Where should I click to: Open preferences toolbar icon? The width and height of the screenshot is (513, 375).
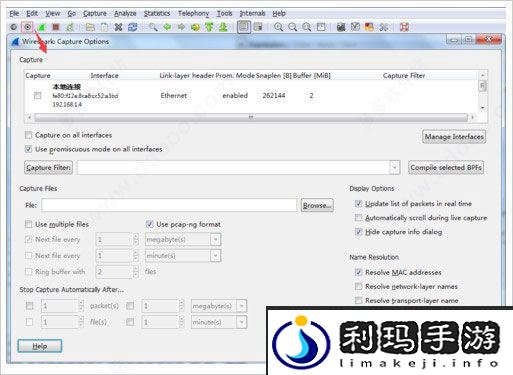(x=383, y=27)
